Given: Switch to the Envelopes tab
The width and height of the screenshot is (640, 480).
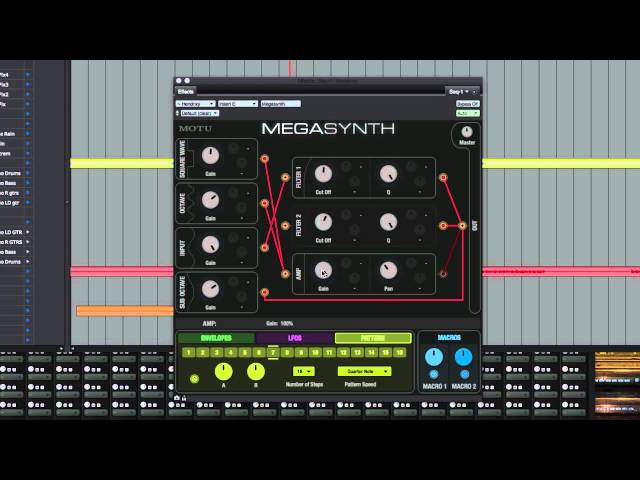Looking at the screenshot, I should click(216, 338).
